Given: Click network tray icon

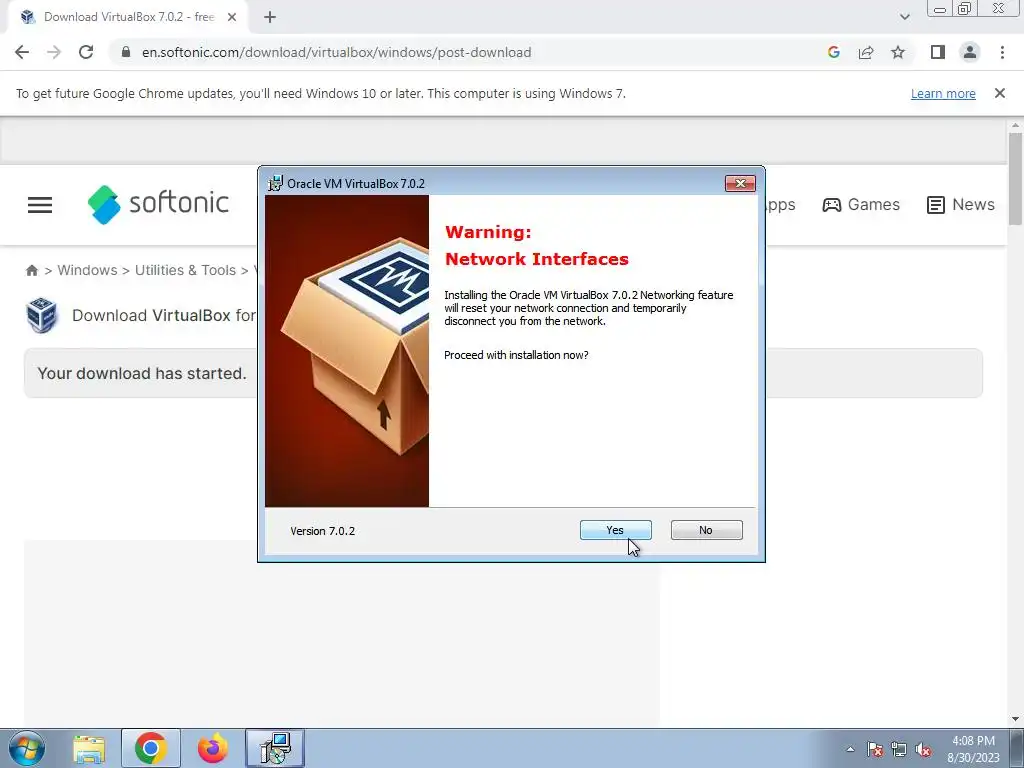Looking at the screenshot, I should click(899, 749).
